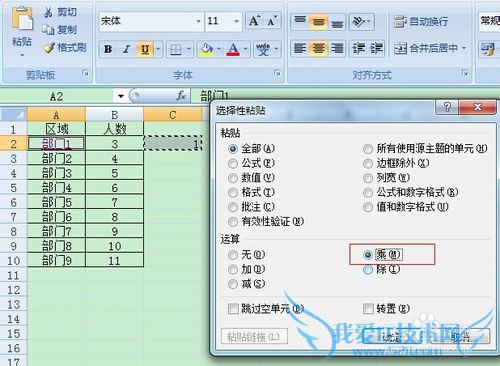The height and width of the screenshot is (366, 500).
Task: Expand the Alignment (对齐方式) group launcher
Action: click(x=465, y=73)
